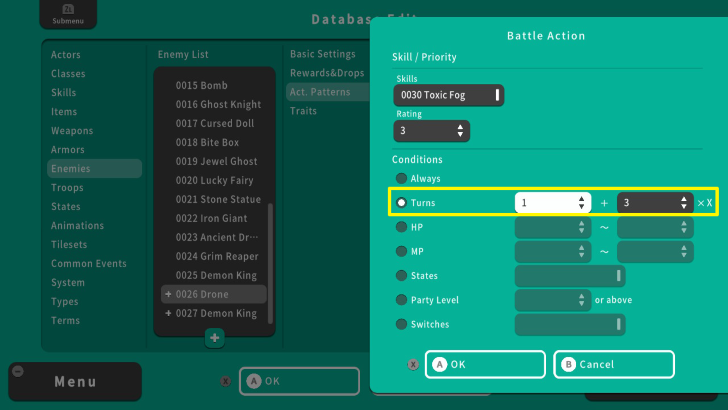Viewport: 728px width, 410px height.
Task: Click the MP maximum value stepper
Action: (655, 251)
